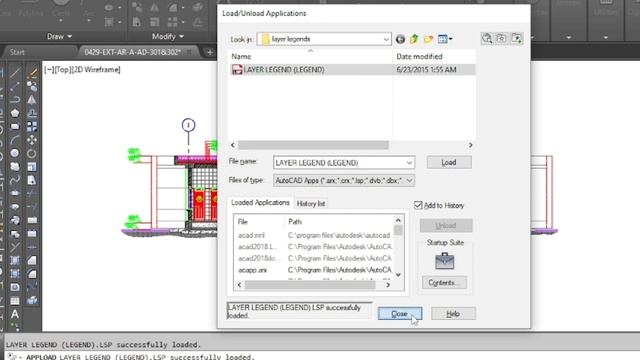Add a new drawing tab with plus
Viewport: 640px width, 360px height.
[x=210, y=52]
